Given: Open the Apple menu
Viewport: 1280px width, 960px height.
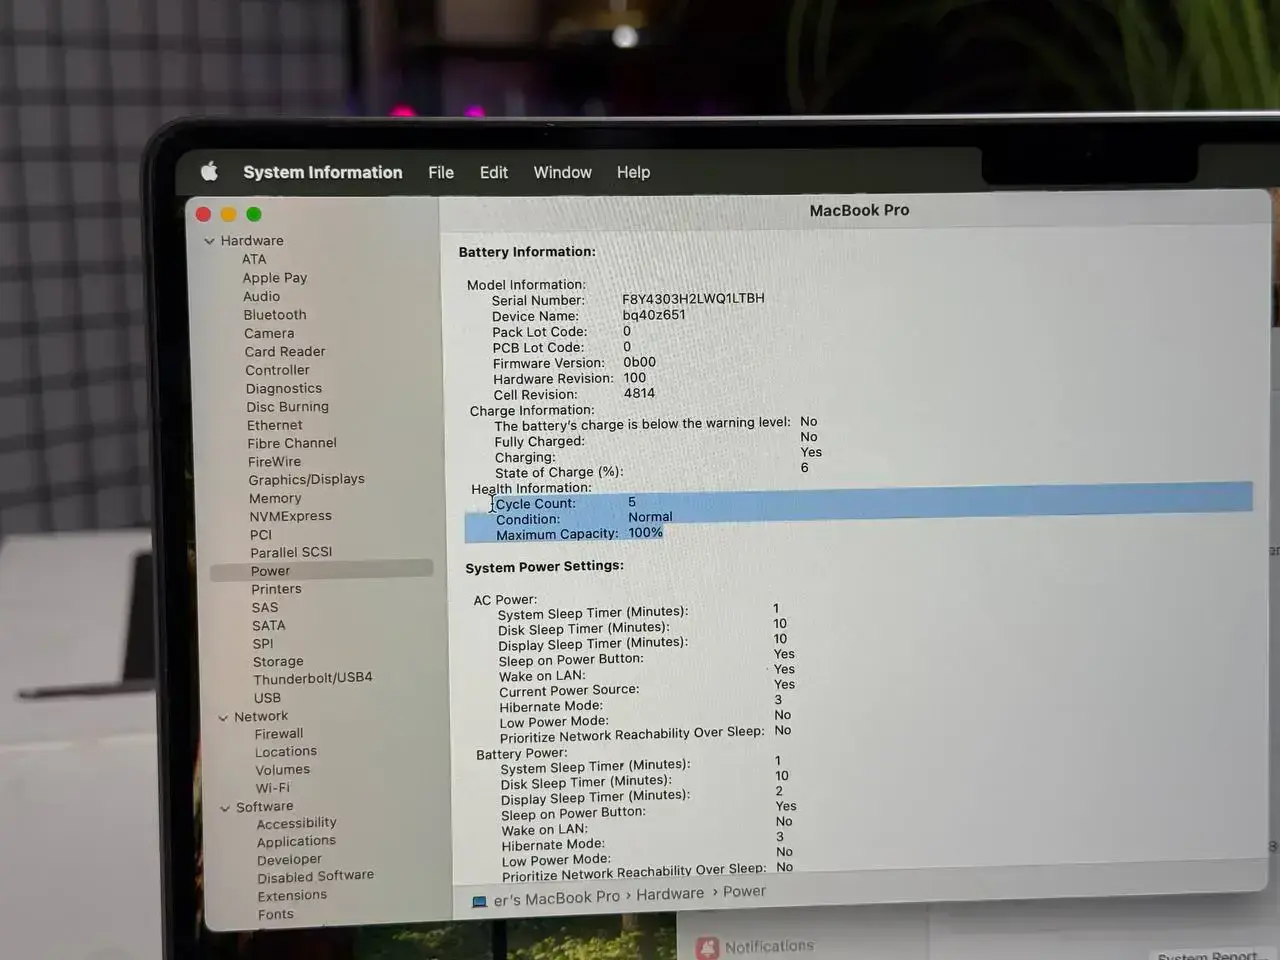Looking at the screenshot, I should pos(209,171).
